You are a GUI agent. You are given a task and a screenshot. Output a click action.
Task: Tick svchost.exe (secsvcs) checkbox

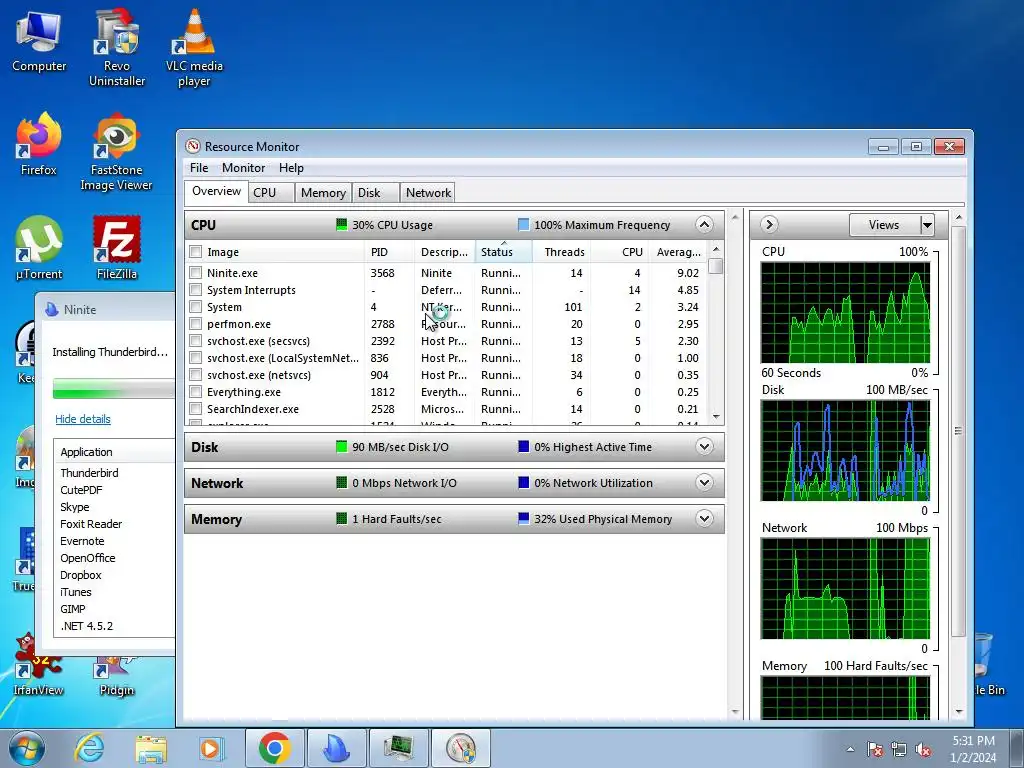pos(195,340)
